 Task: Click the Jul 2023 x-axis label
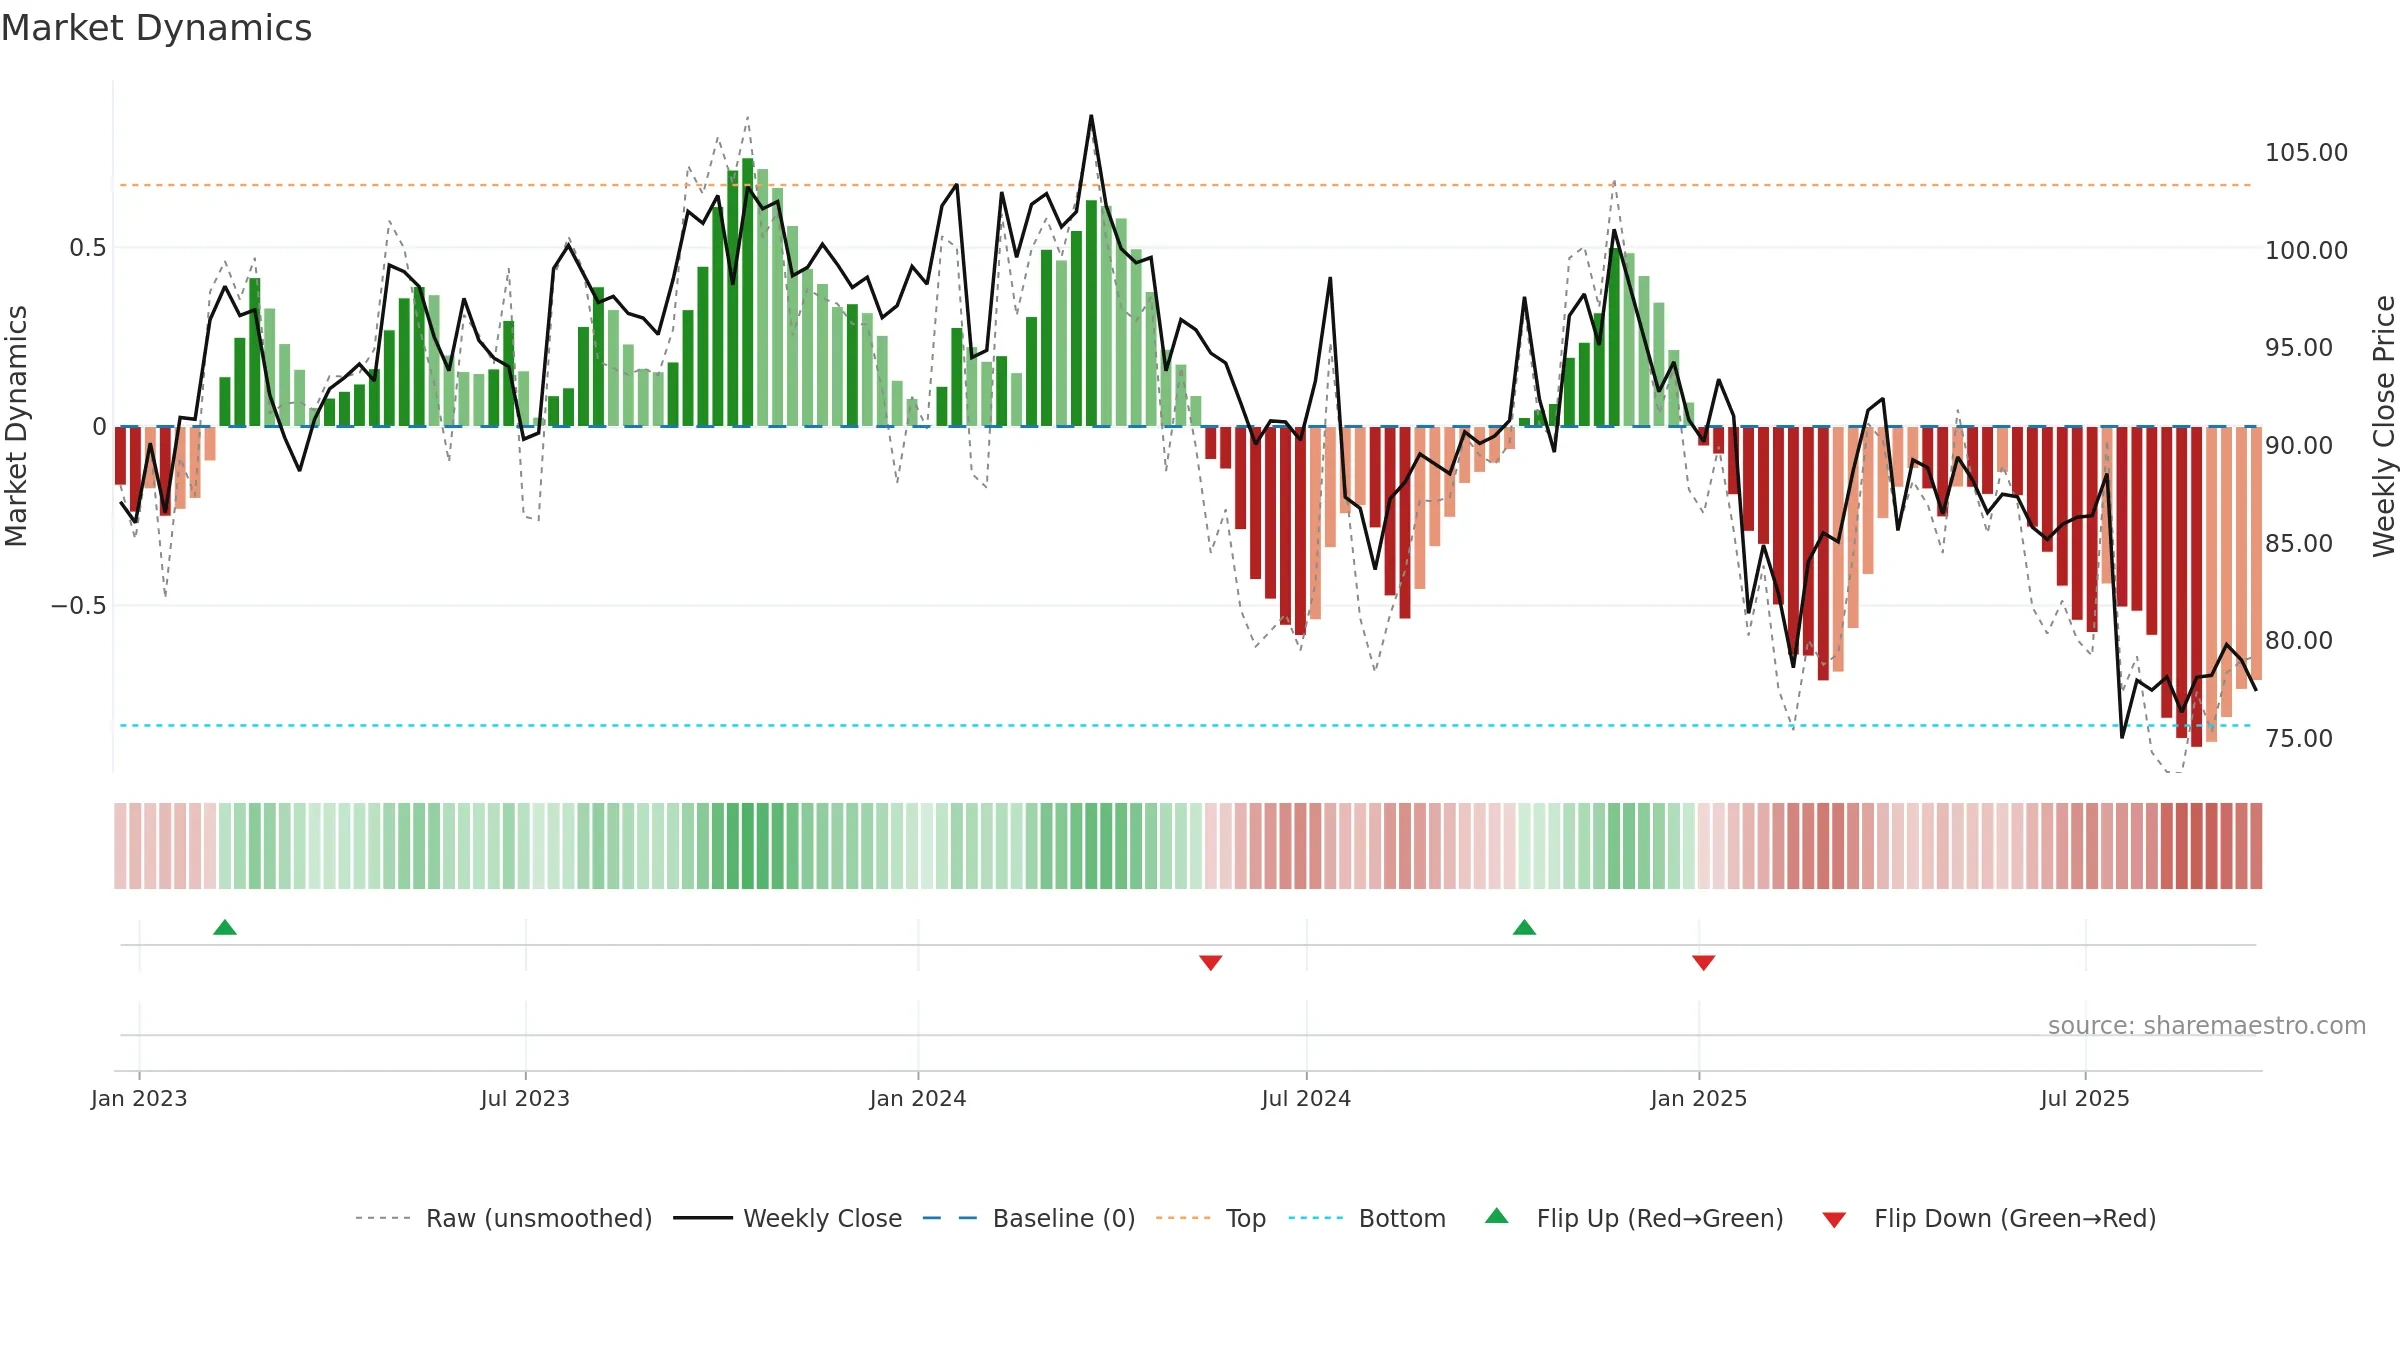(x=525, y=1098)
